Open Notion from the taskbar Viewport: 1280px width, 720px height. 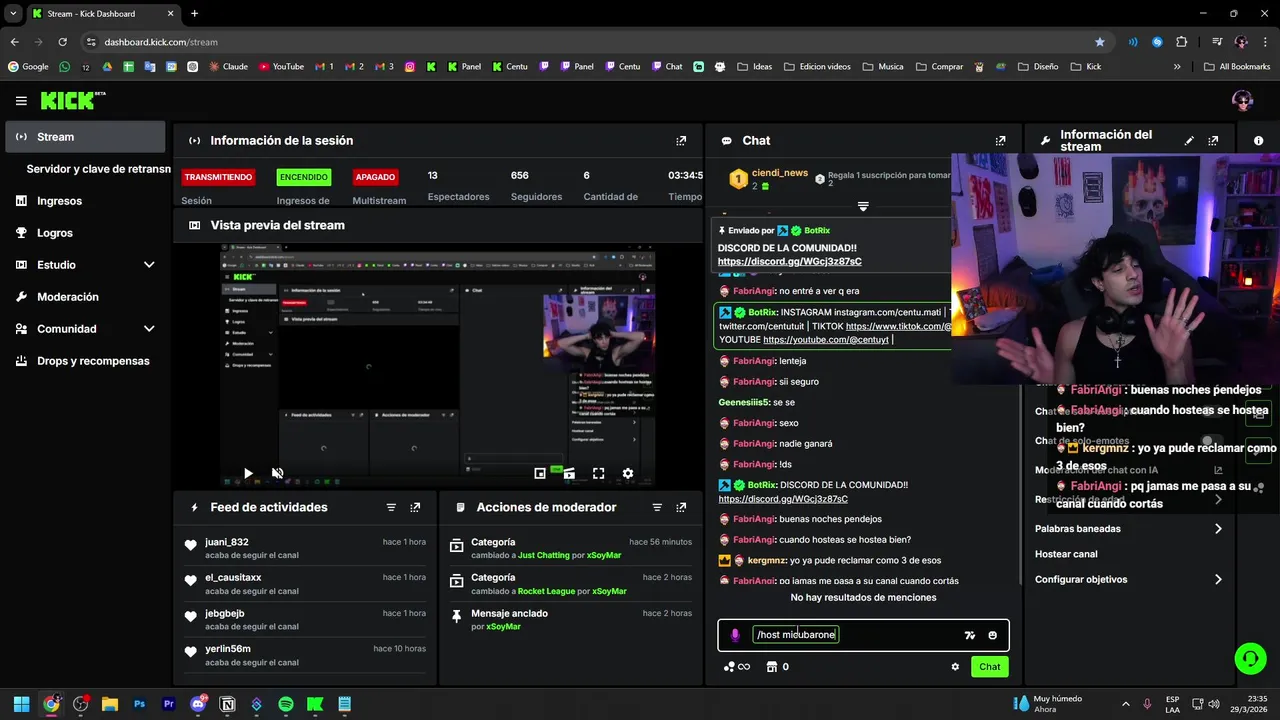click(x=227, y=704)
